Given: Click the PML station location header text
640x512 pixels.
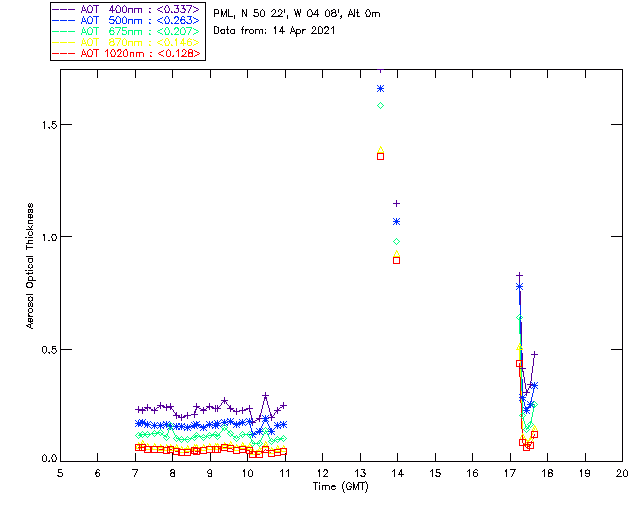Looking at the screenshot, I should [x=297, y=13].
